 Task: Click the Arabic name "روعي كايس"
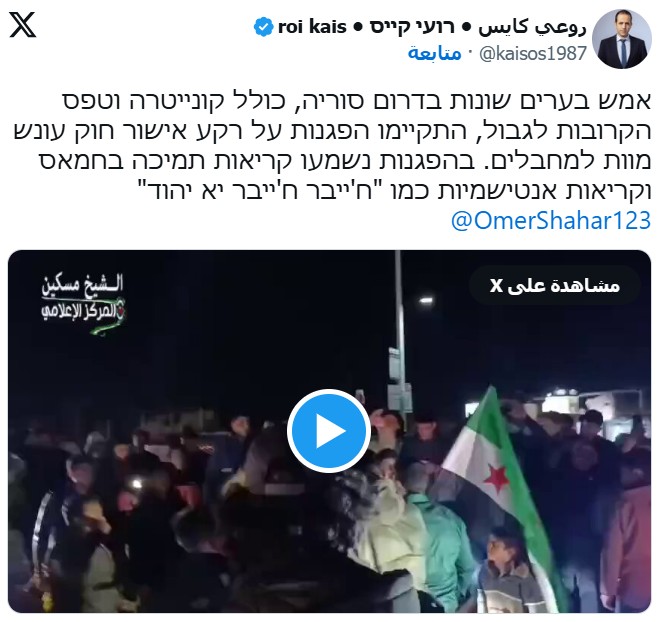532,28
